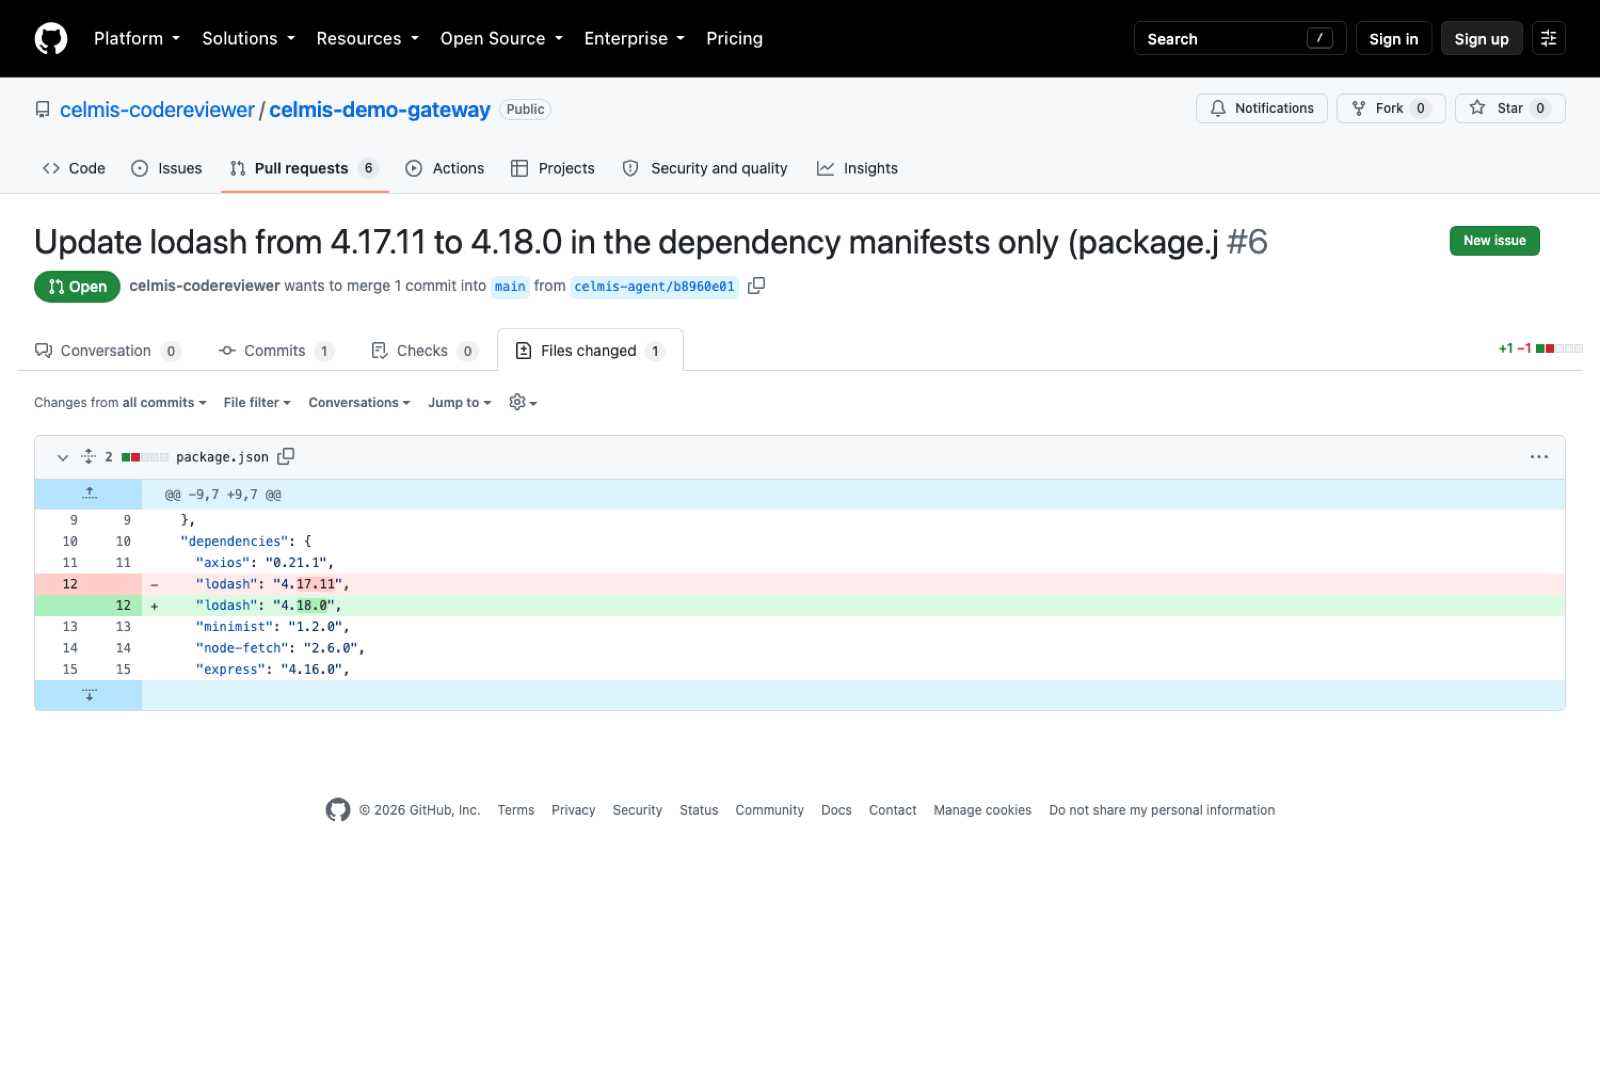
Task: Open appearance settings sliders icon
Action: click(1549, 39)
